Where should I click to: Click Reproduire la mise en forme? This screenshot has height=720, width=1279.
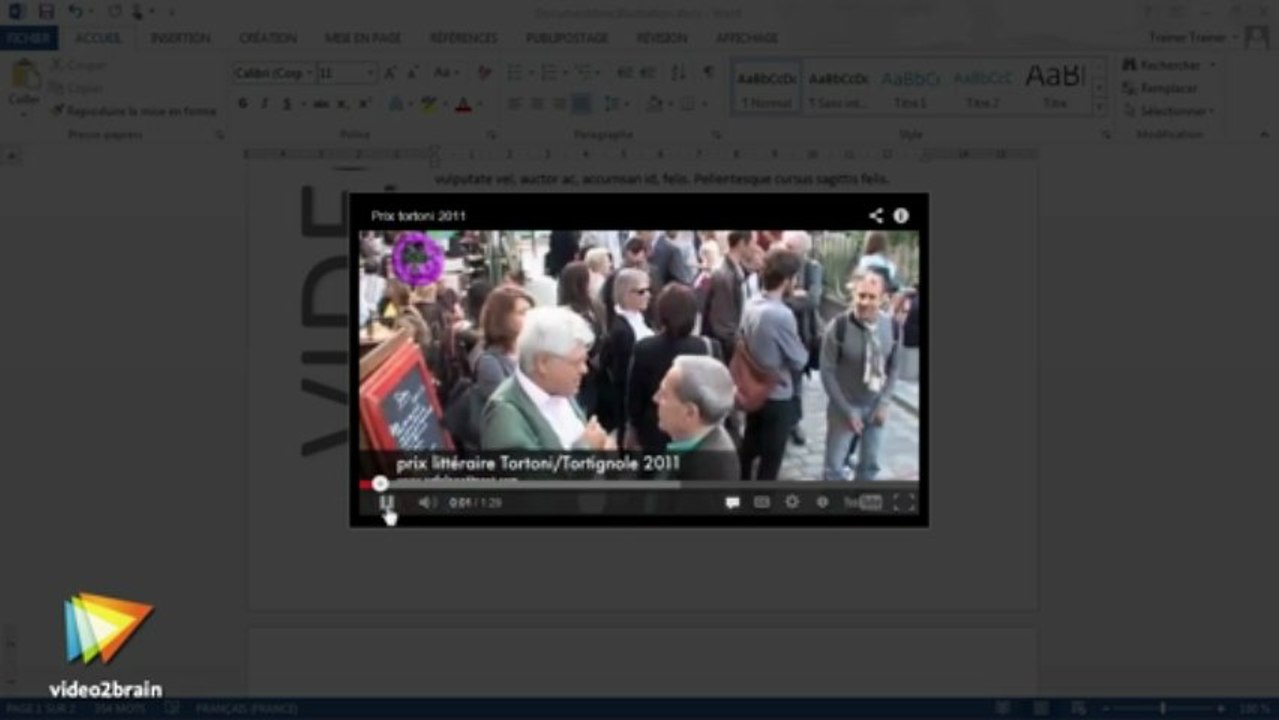pos(133,111)
